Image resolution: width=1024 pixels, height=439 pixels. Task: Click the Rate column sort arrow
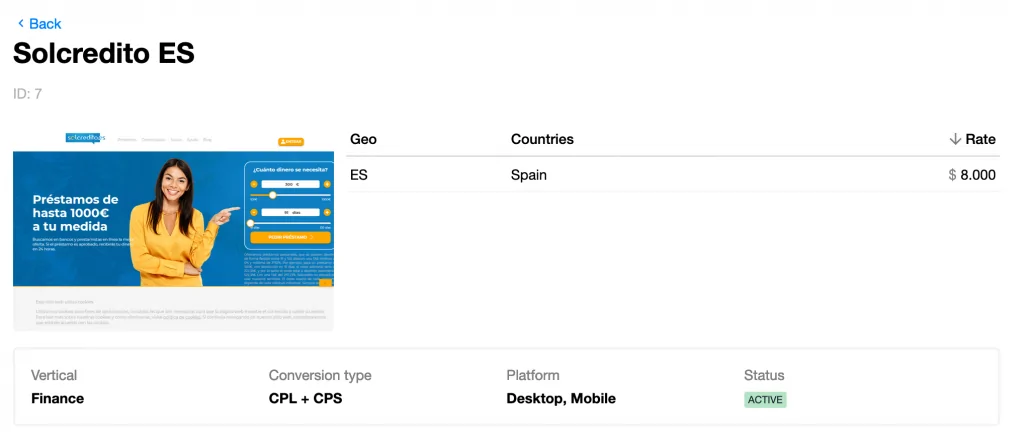pos(955,139)
